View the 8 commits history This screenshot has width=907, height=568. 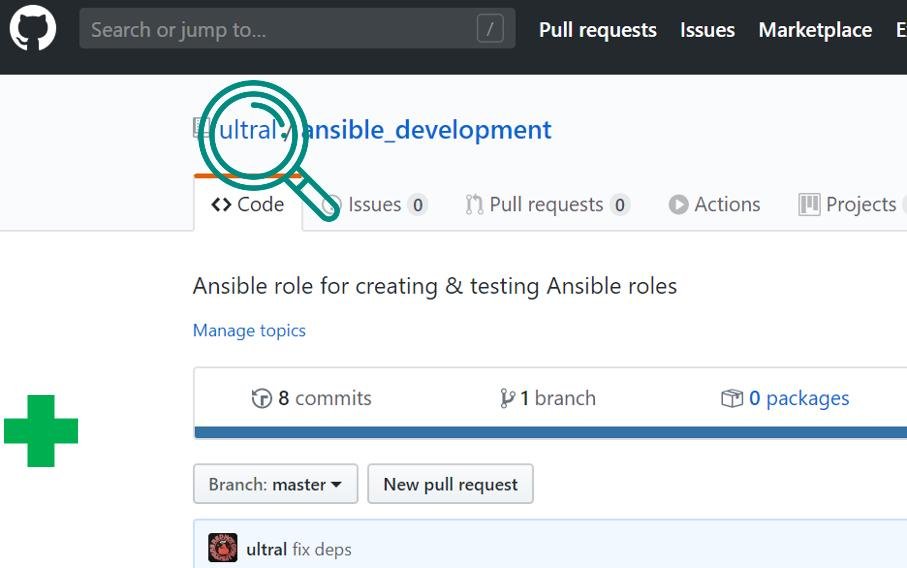[x=312, y=398]
